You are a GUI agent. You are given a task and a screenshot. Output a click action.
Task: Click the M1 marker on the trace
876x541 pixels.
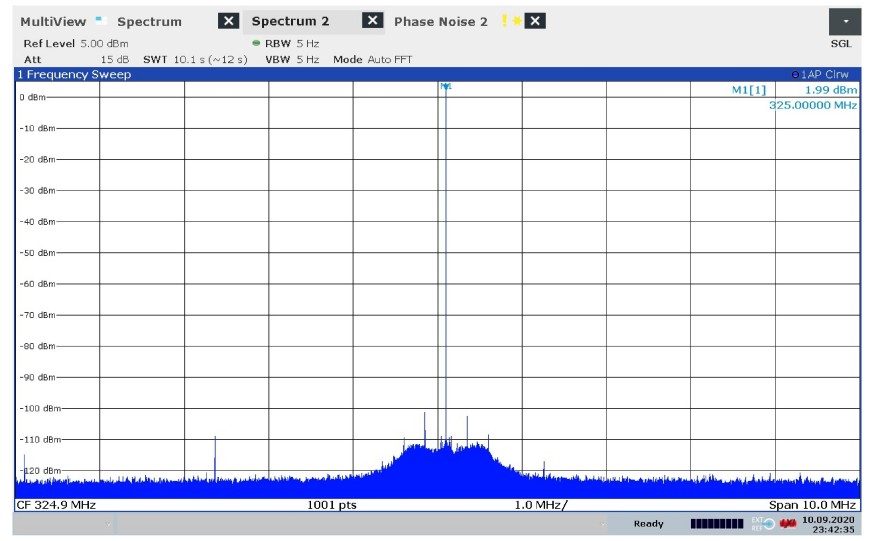tap(446, 87)
